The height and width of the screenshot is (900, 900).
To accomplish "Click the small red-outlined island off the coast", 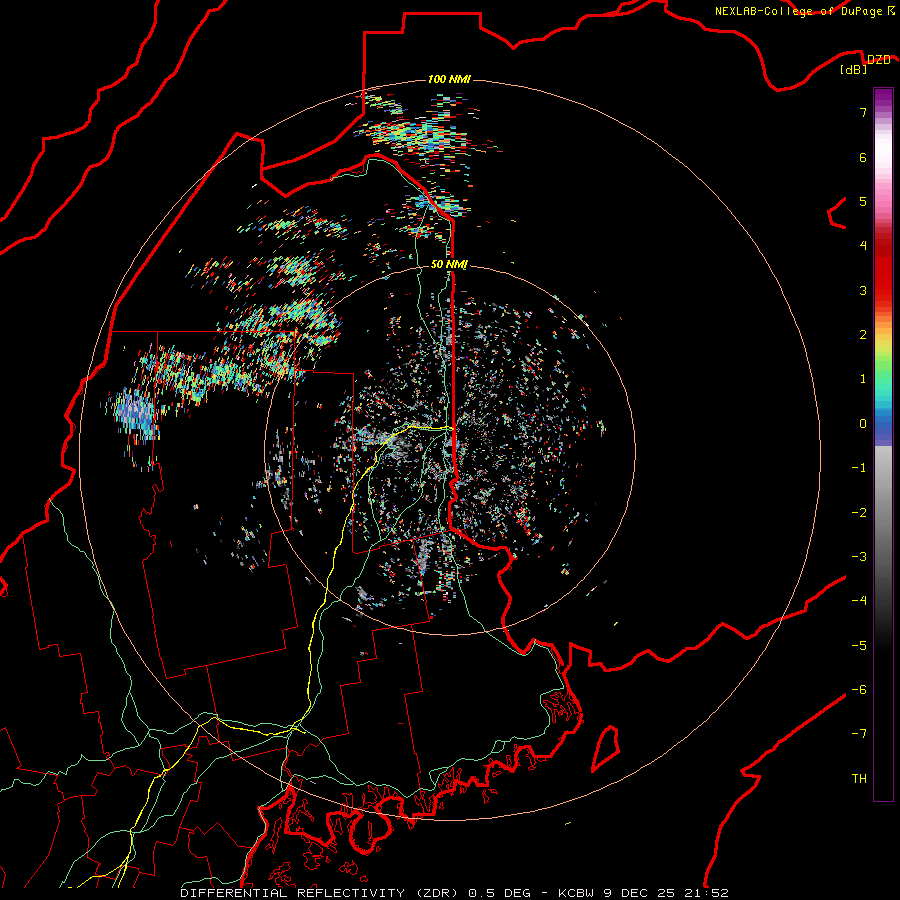I will coord(606,748).
